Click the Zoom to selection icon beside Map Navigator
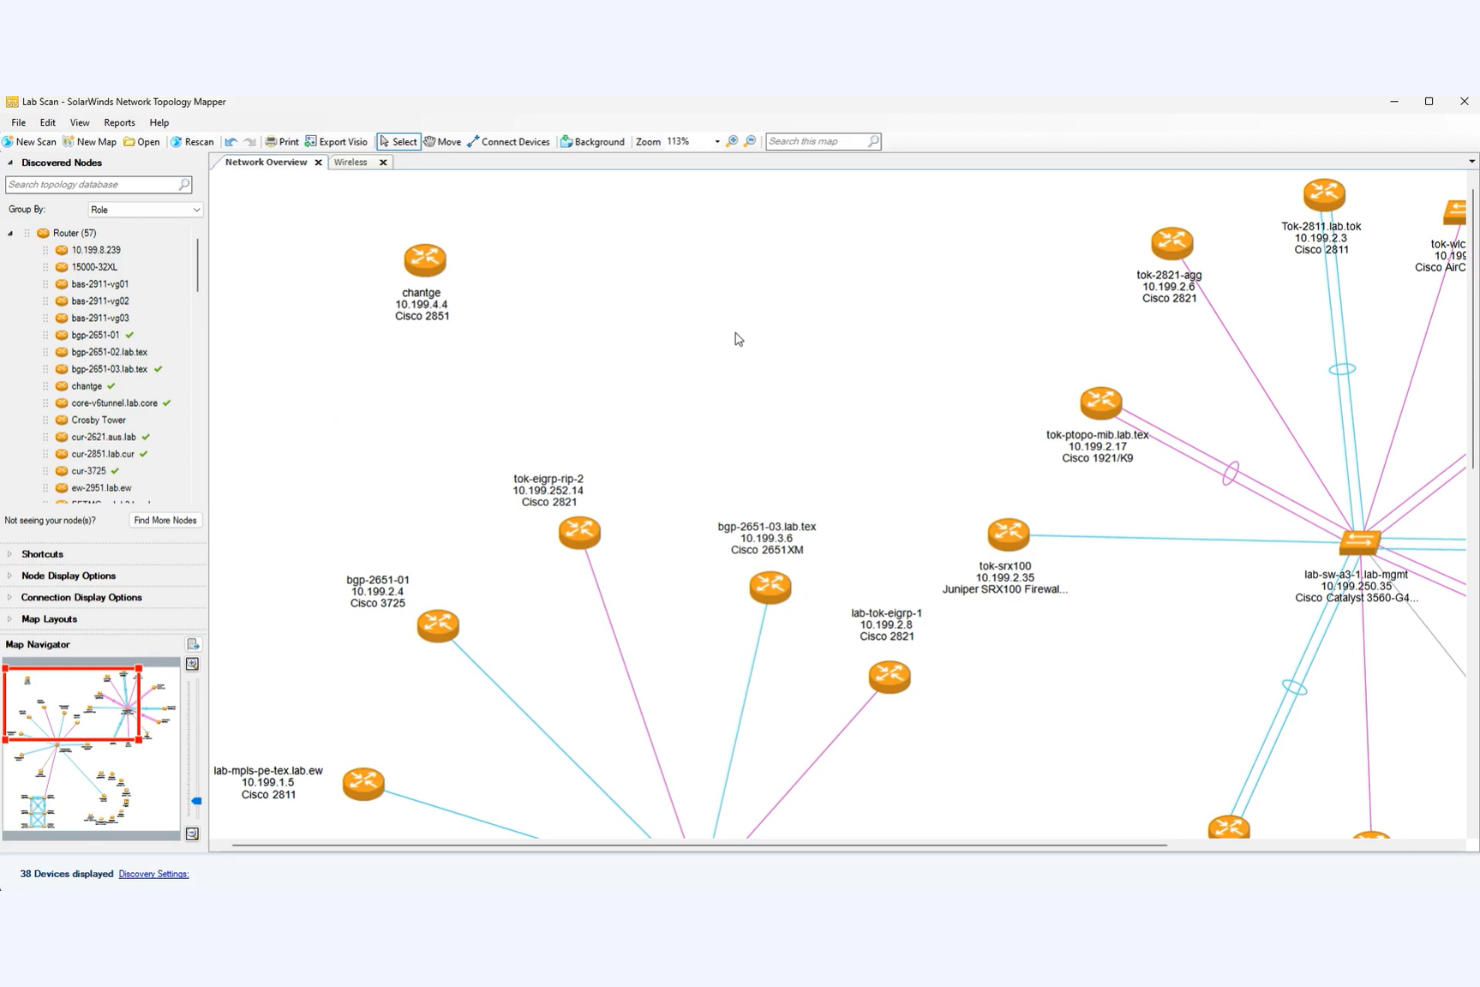The width and height of the screenshot is (1480, 987). coord(192,663)
